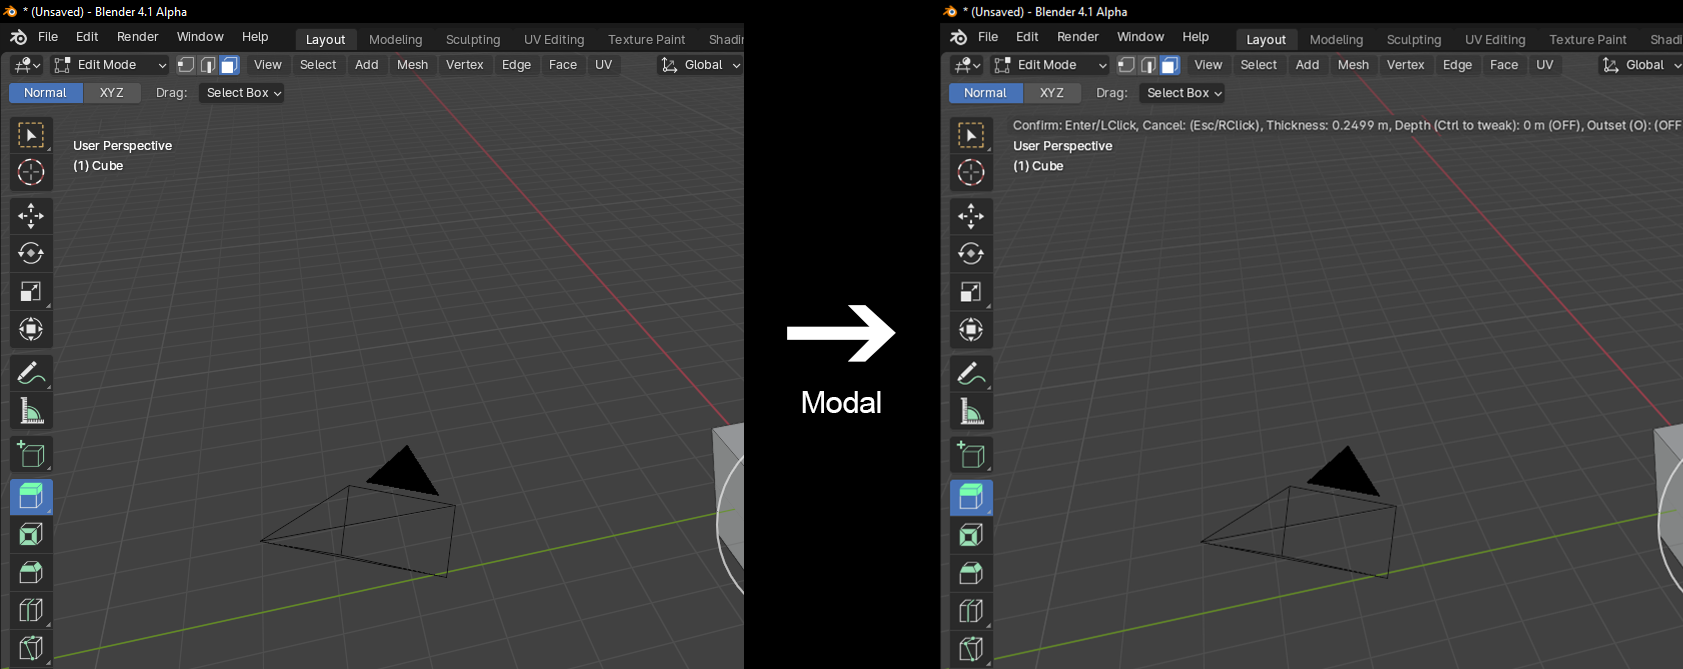
Task: Open the File menu in the left screenshot
Action: pos(48,37)
